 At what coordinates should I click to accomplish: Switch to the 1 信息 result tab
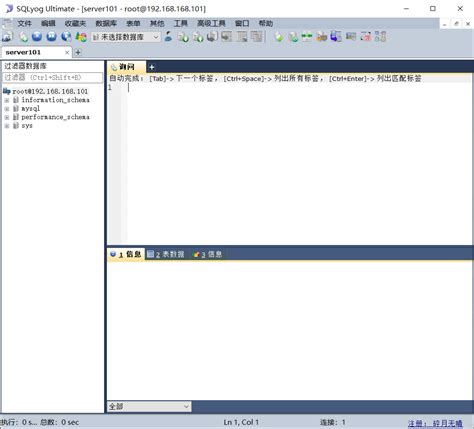(x=126, y=254)
